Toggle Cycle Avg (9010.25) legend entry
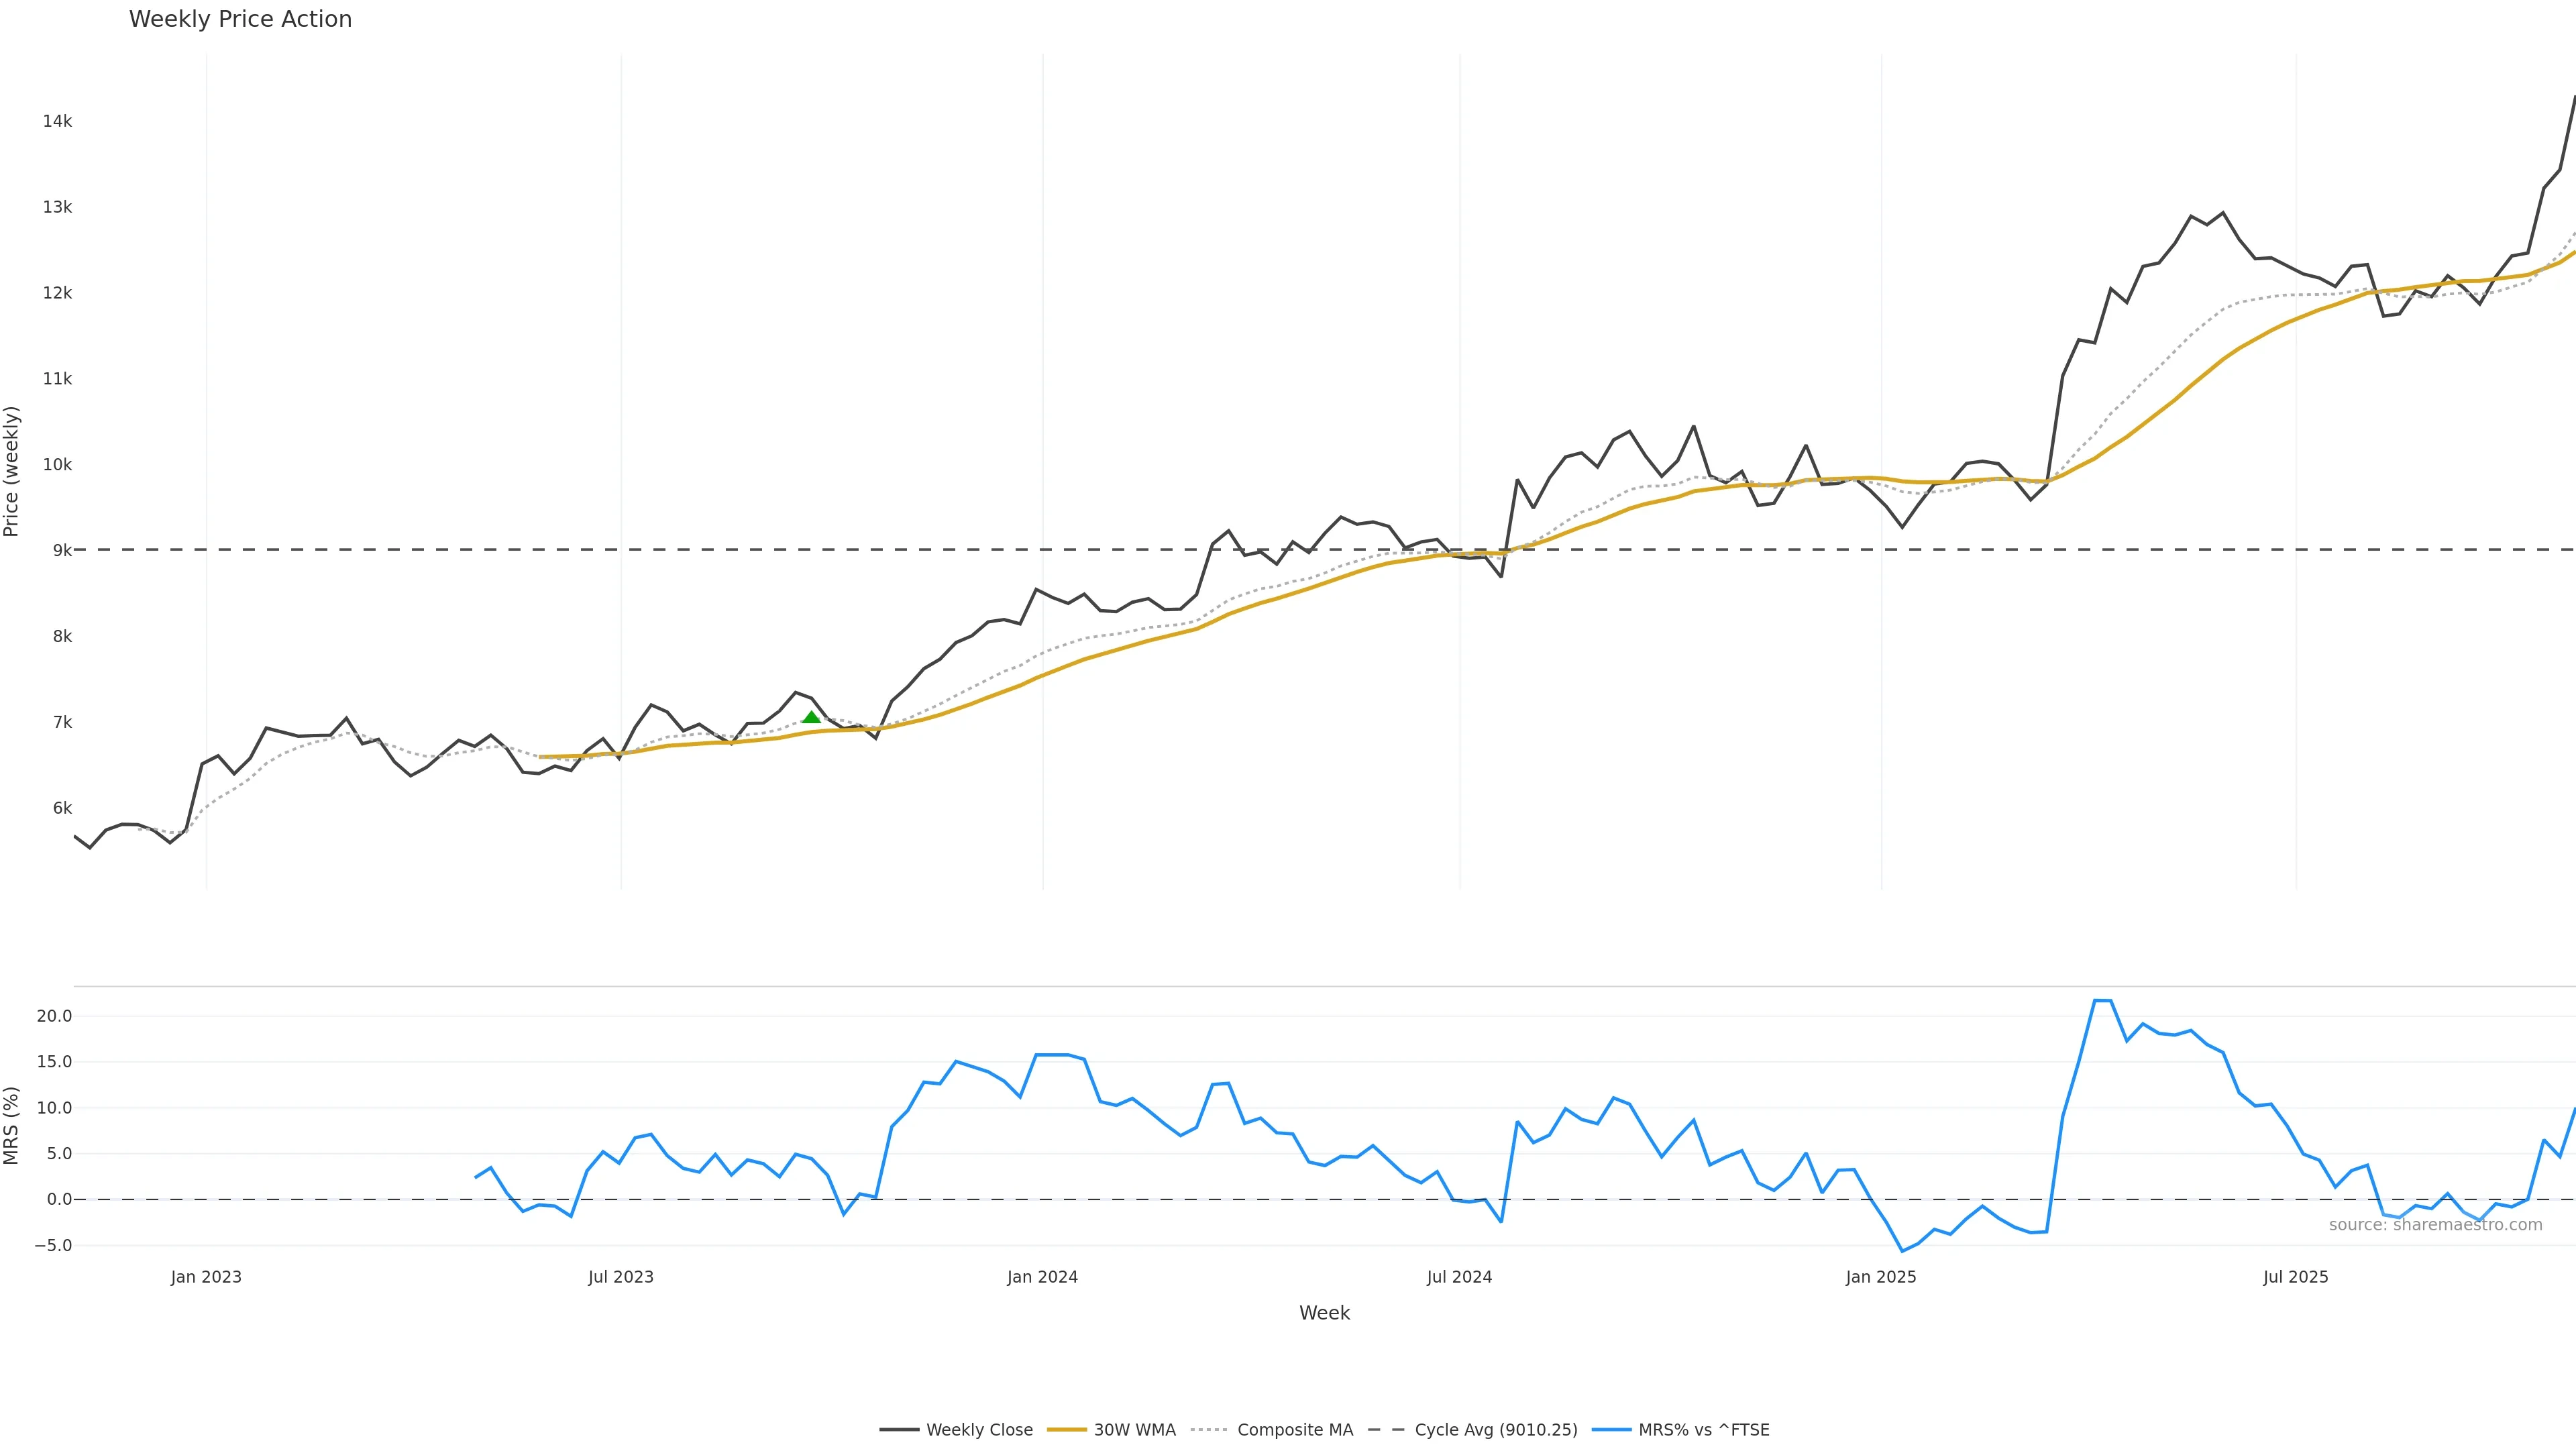This screenshot has height=1449, width=2576. point(1495,1430)
